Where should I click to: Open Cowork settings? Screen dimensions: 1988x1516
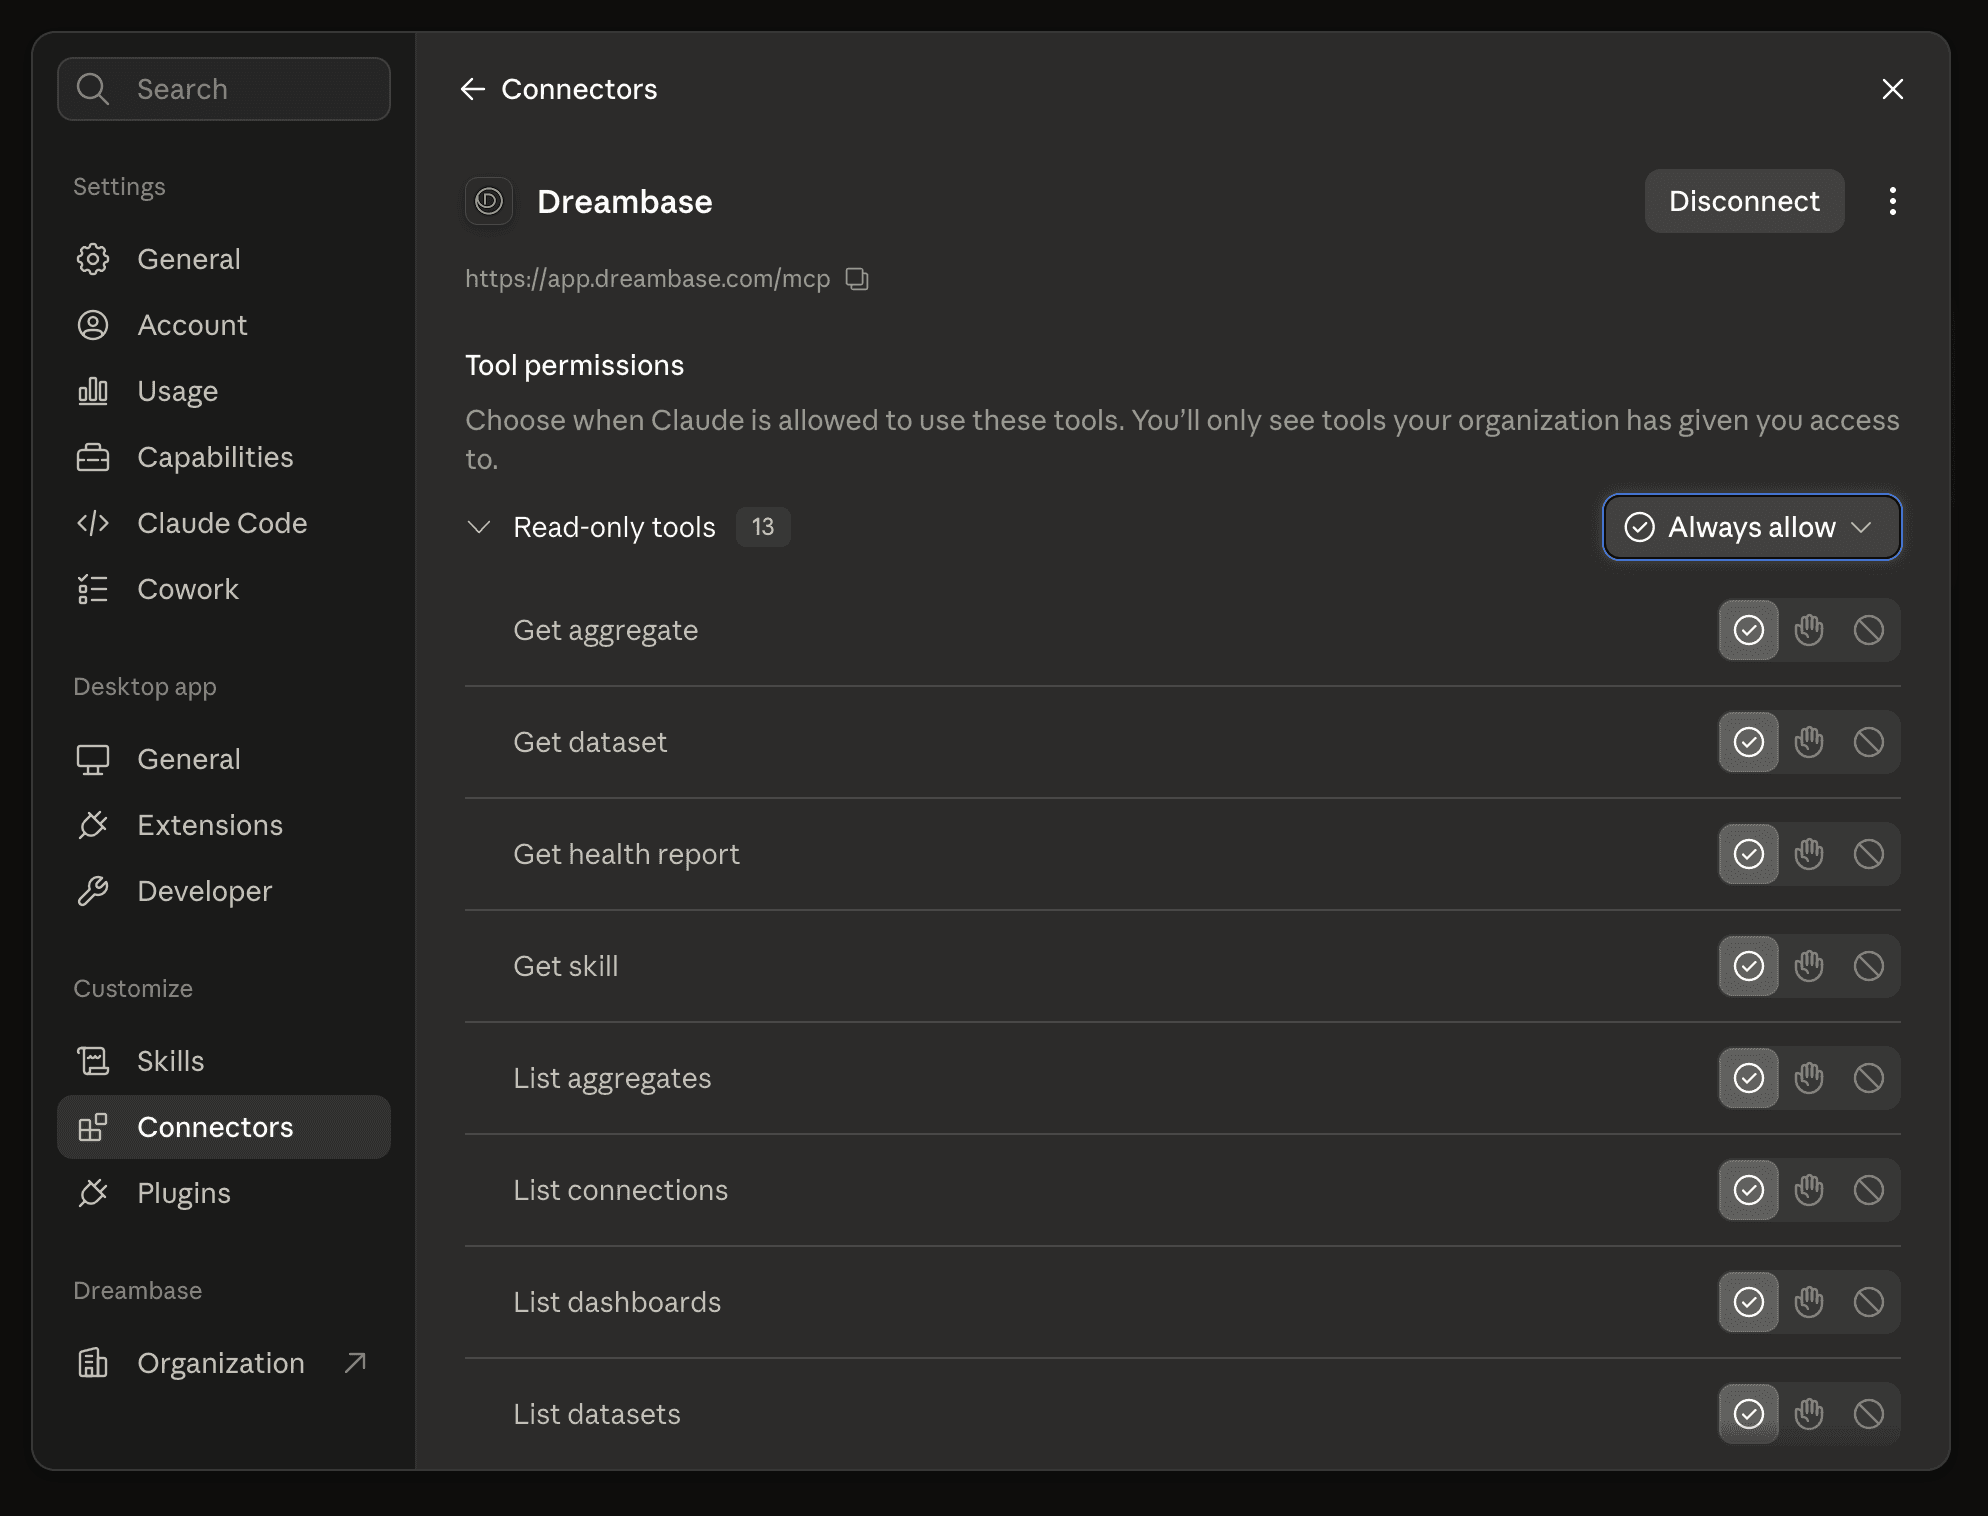coord(224,589)
